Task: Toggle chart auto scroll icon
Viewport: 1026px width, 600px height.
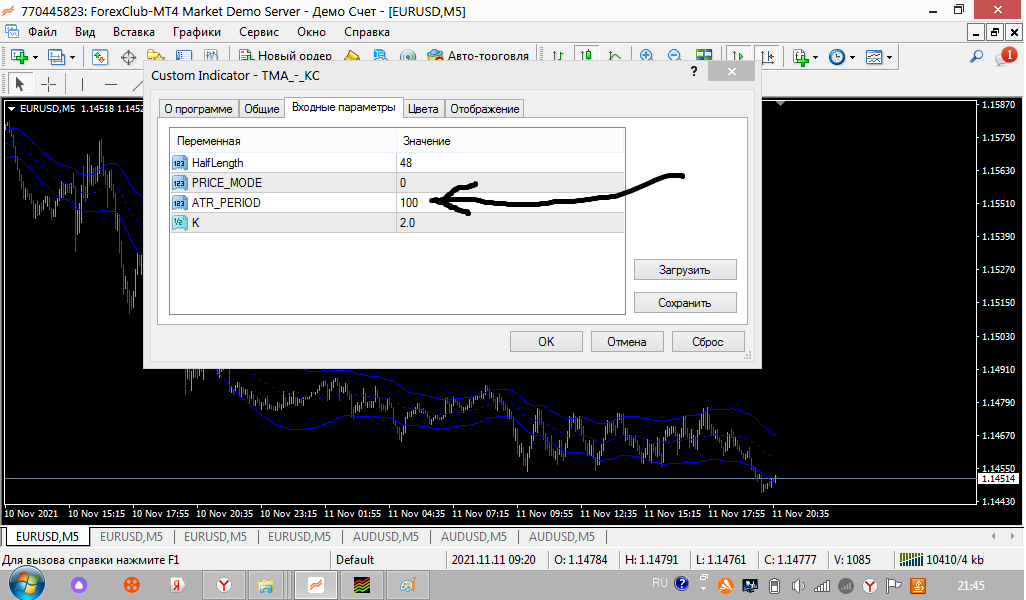Action: tap(738, 57)
